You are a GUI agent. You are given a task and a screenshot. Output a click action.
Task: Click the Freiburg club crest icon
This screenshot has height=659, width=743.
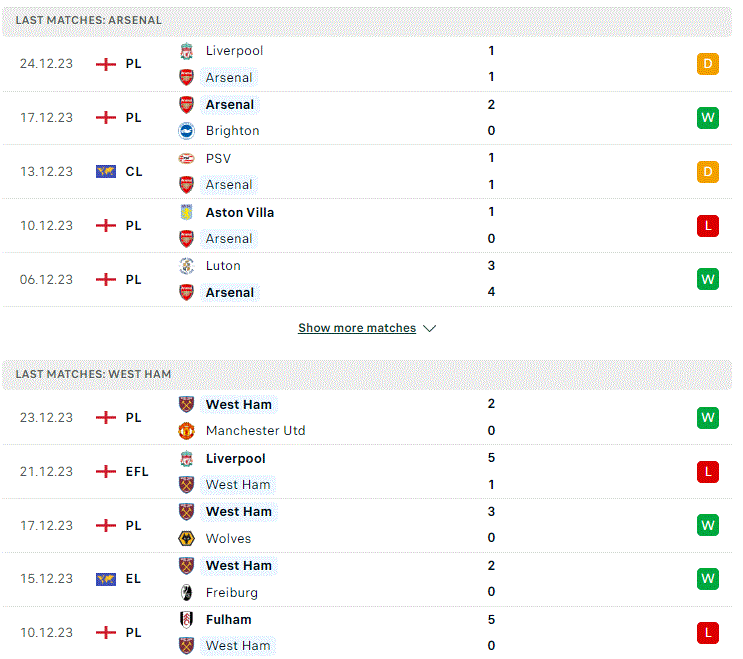(187, 593)
